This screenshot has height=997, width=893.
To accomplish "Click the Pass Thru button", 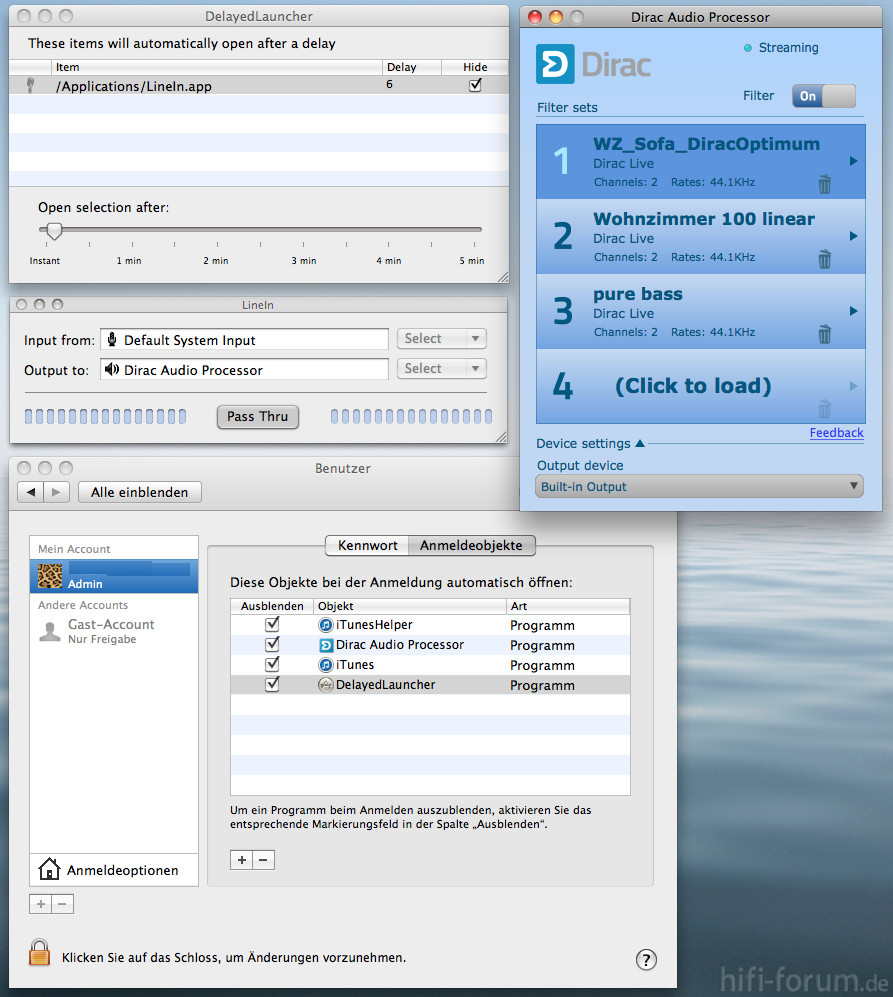I will pos(258,416).
